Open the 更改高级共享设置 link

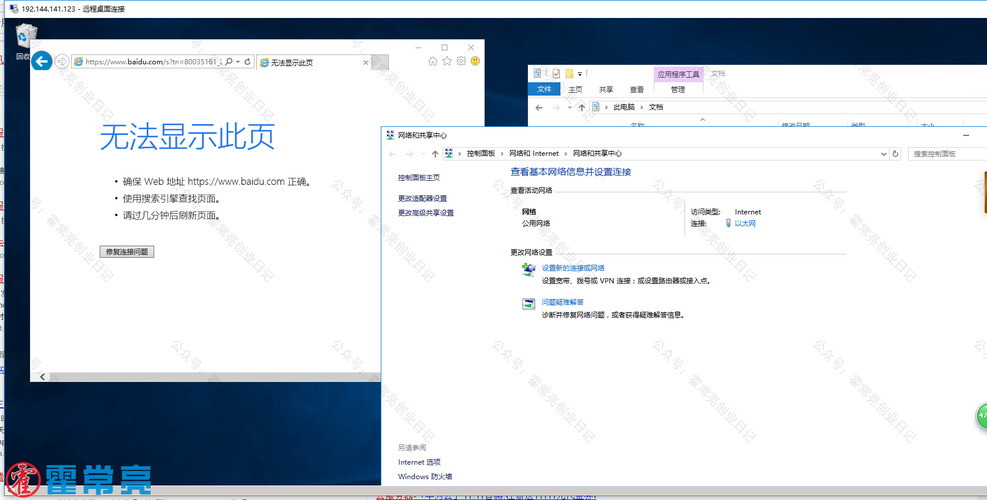[426, 213]
